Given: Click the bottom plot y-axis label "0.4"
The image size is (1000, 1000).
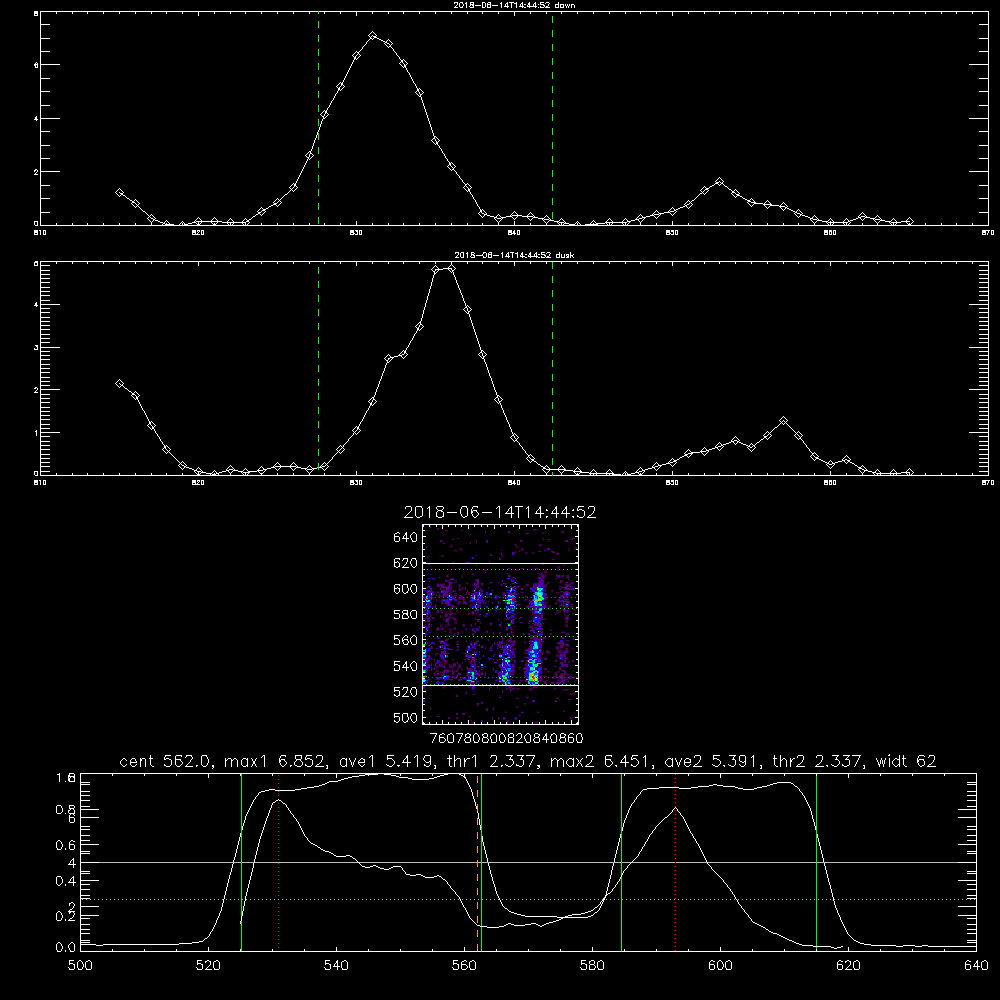Looking at the screenshot, I should point(65,881).
